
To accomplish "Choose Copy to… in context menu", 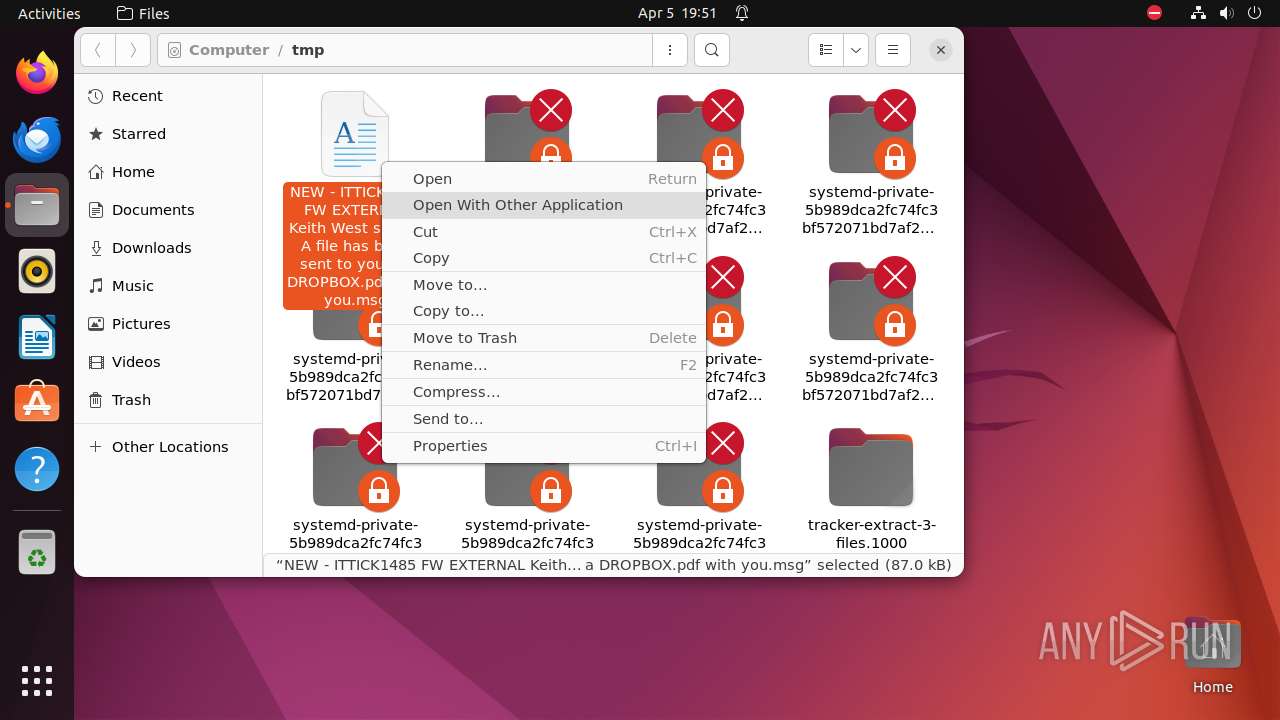I will (x=544, y=311).
